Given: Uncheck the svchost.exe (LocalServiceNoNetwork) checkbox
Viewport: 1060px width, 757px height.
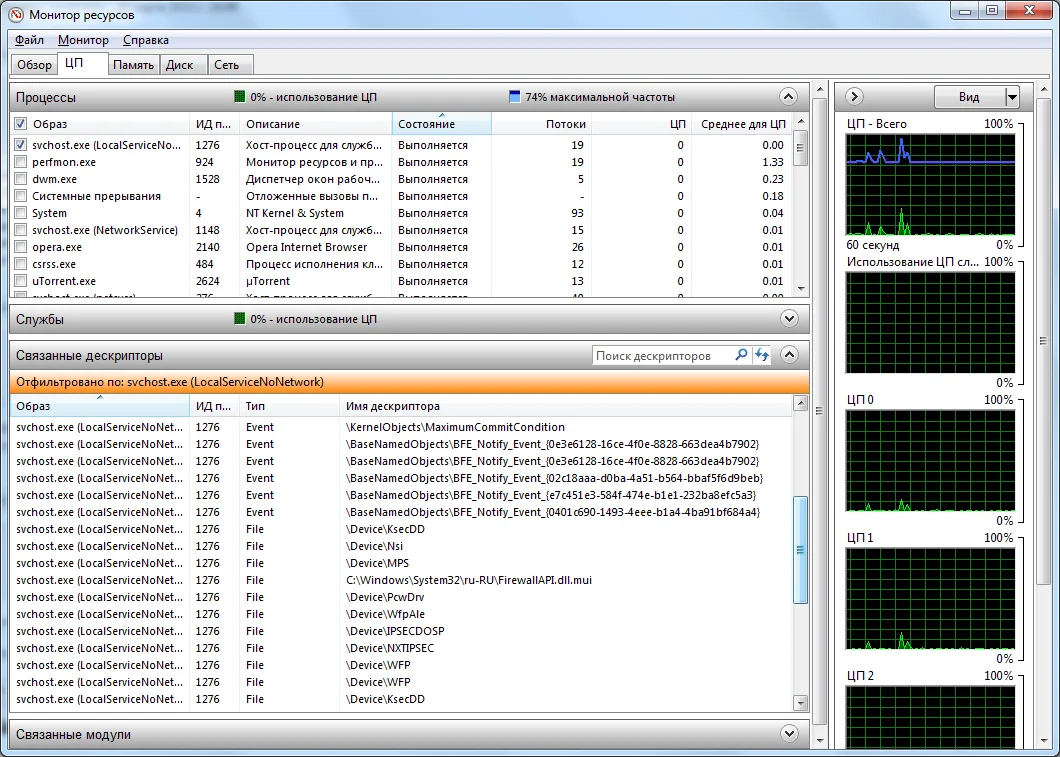Looking at the screenshot, I should (21, 145).
